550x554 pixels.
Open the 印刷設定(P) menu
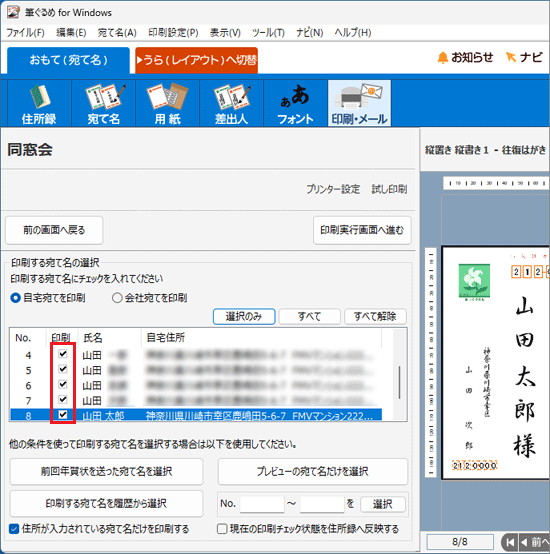click(173, 33)
